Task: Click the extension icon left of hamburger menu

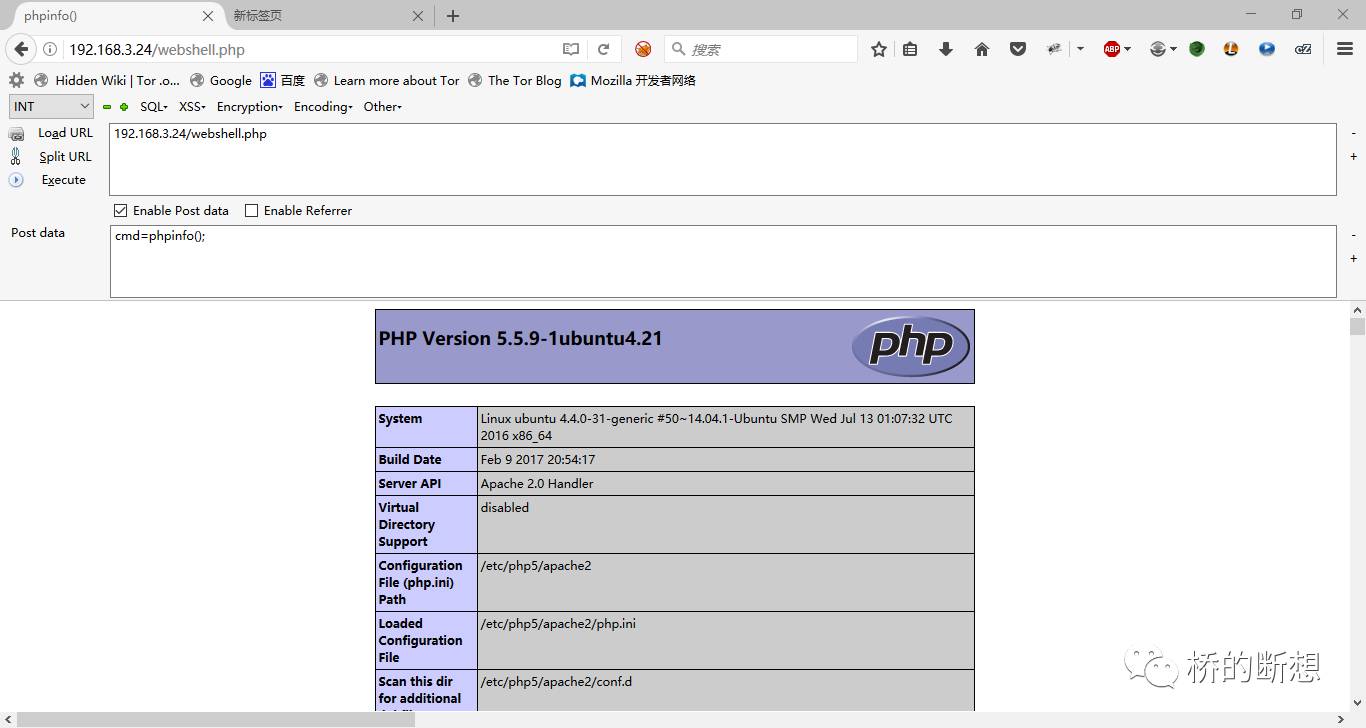Action: (x=1303, y=49)
